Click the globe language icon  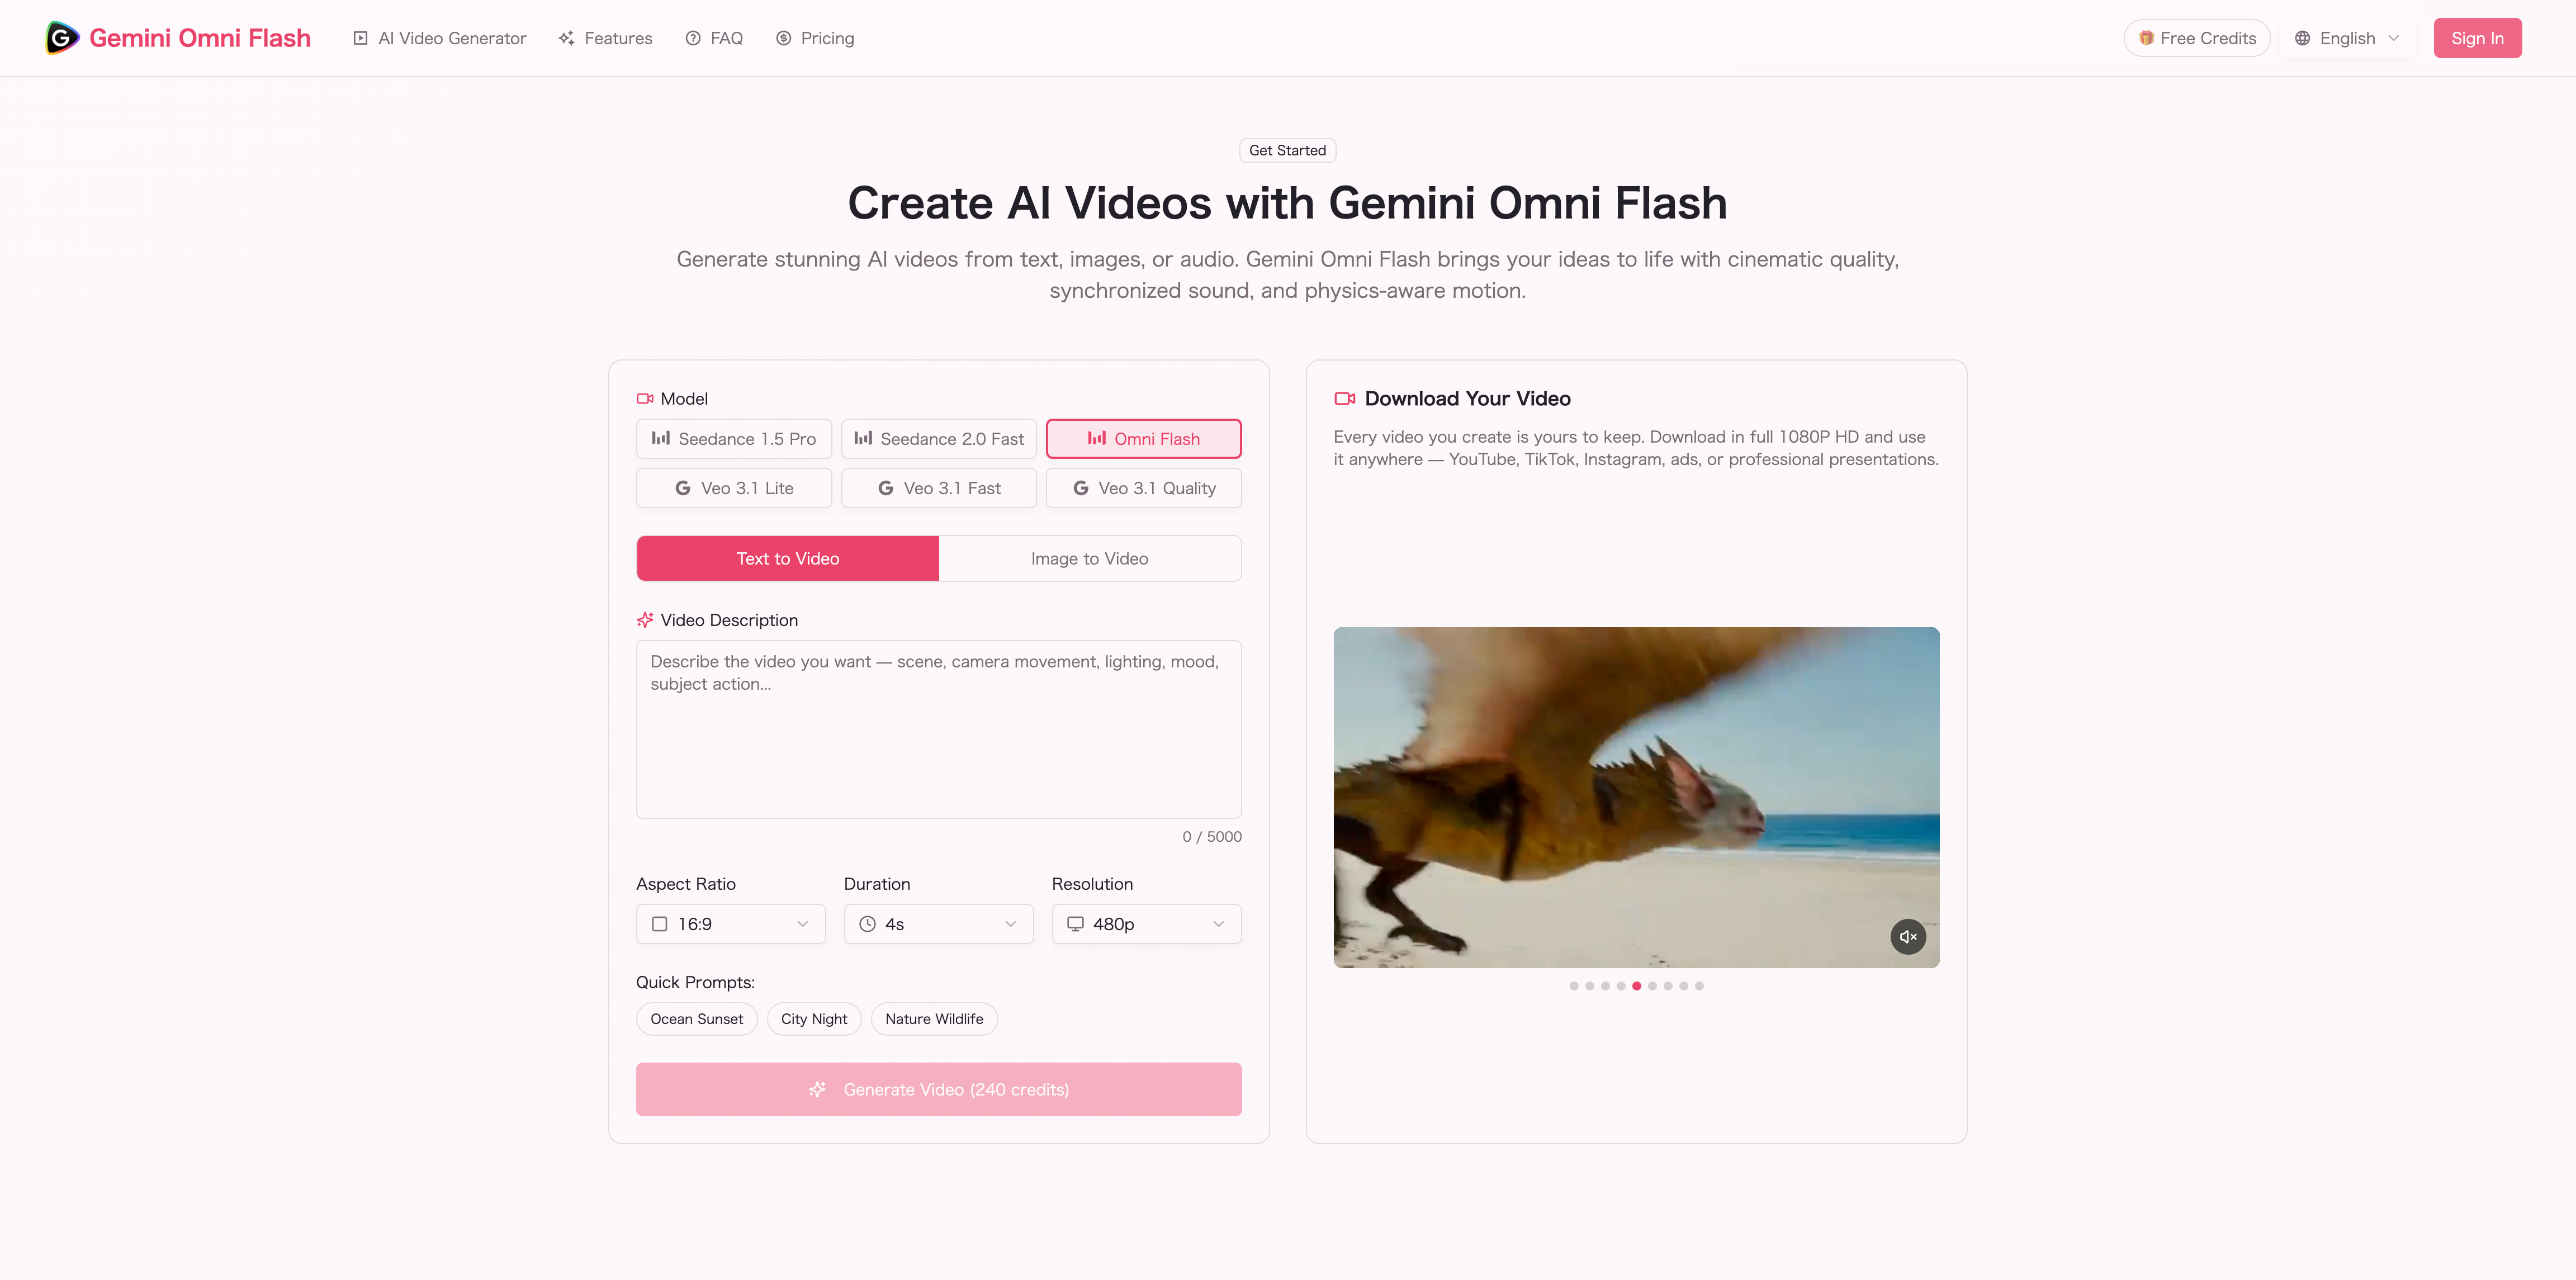(2302, 38)
